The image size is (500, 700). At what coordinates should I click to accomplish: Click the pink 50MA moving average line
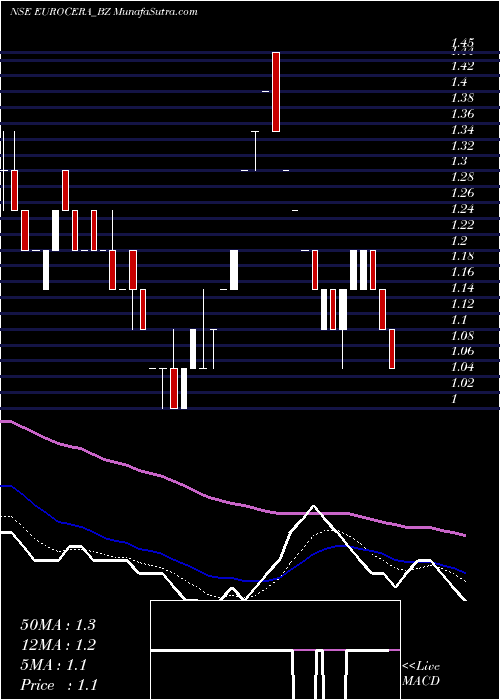click(x=232, y=503)
